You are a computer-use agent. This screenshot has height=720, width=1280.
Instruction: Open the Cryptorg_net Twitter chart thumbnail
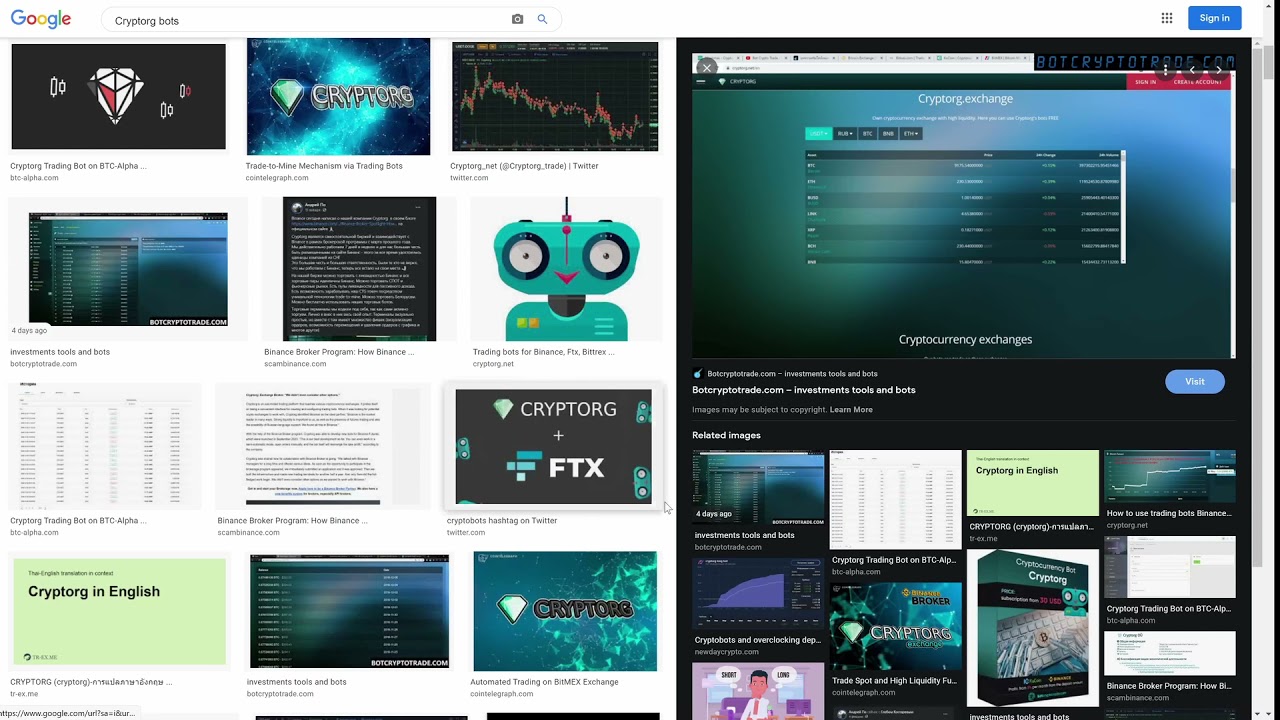555,97
